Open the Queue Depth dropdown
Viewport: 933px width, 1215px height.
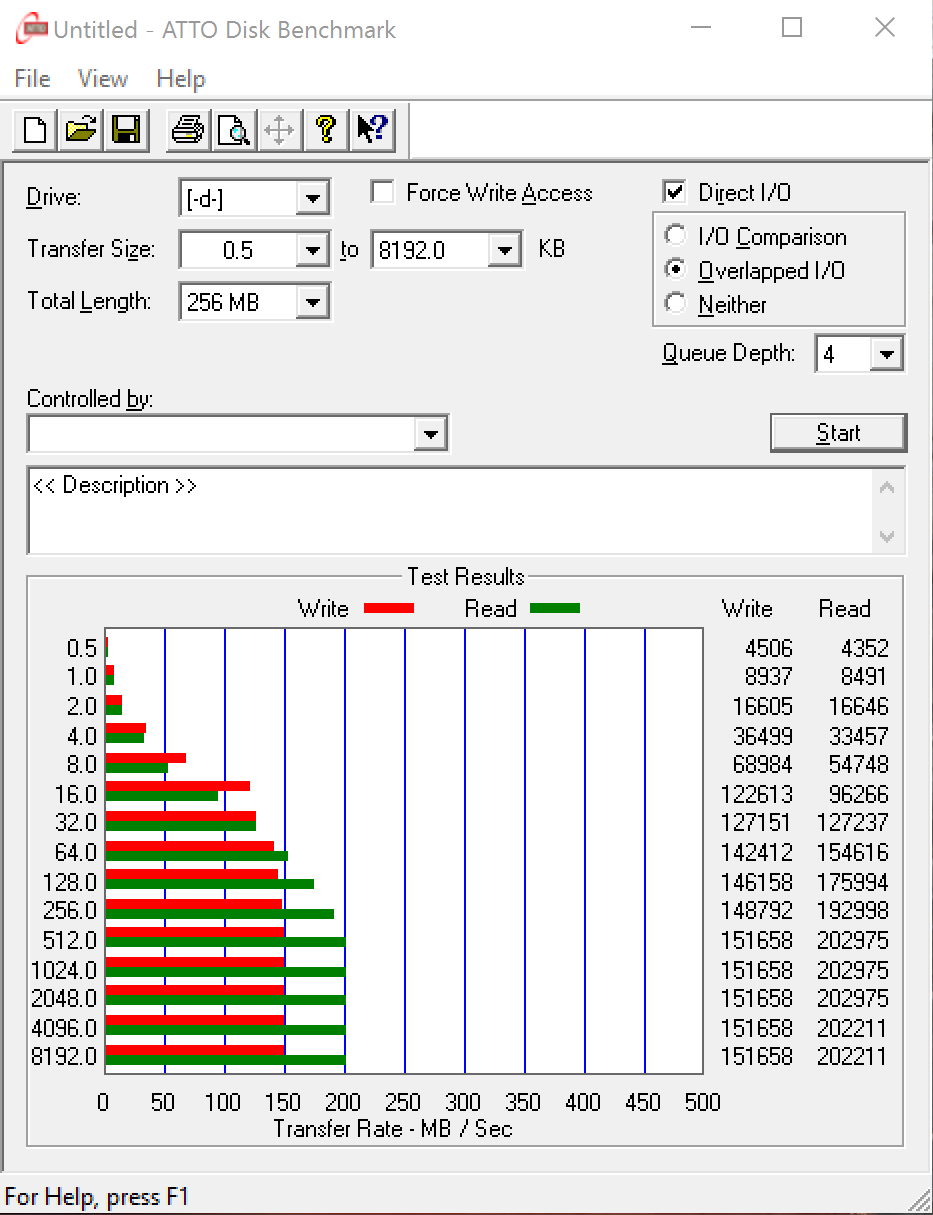887,354
